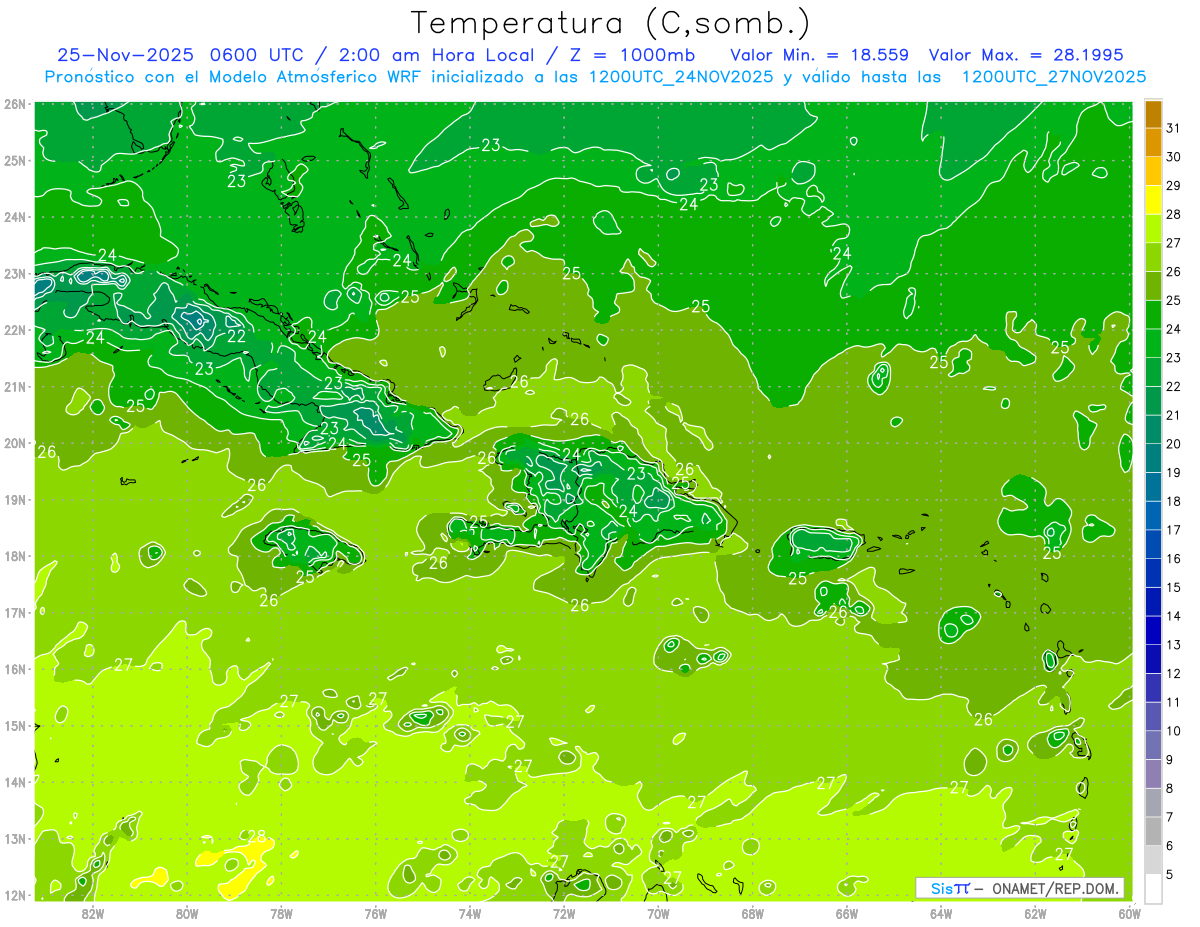Click the blue legend swatch between 16 and 17
The width and height of the screenshot is (1200, 927).
1153,544
